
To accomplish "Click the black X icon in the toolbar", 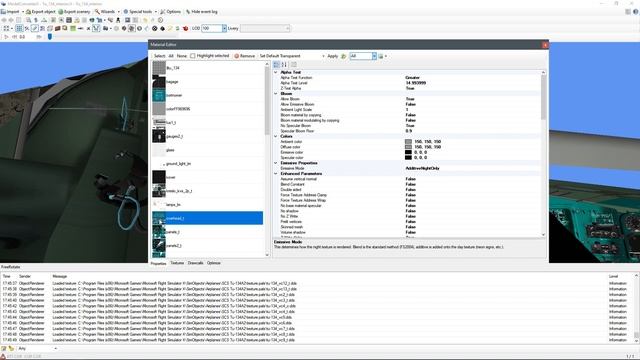I will pos(88,29).
